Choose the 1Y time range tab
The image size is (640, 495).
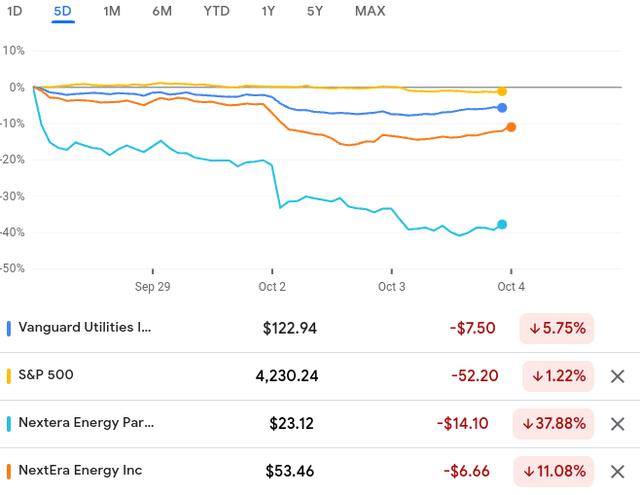tap(268, 11)
